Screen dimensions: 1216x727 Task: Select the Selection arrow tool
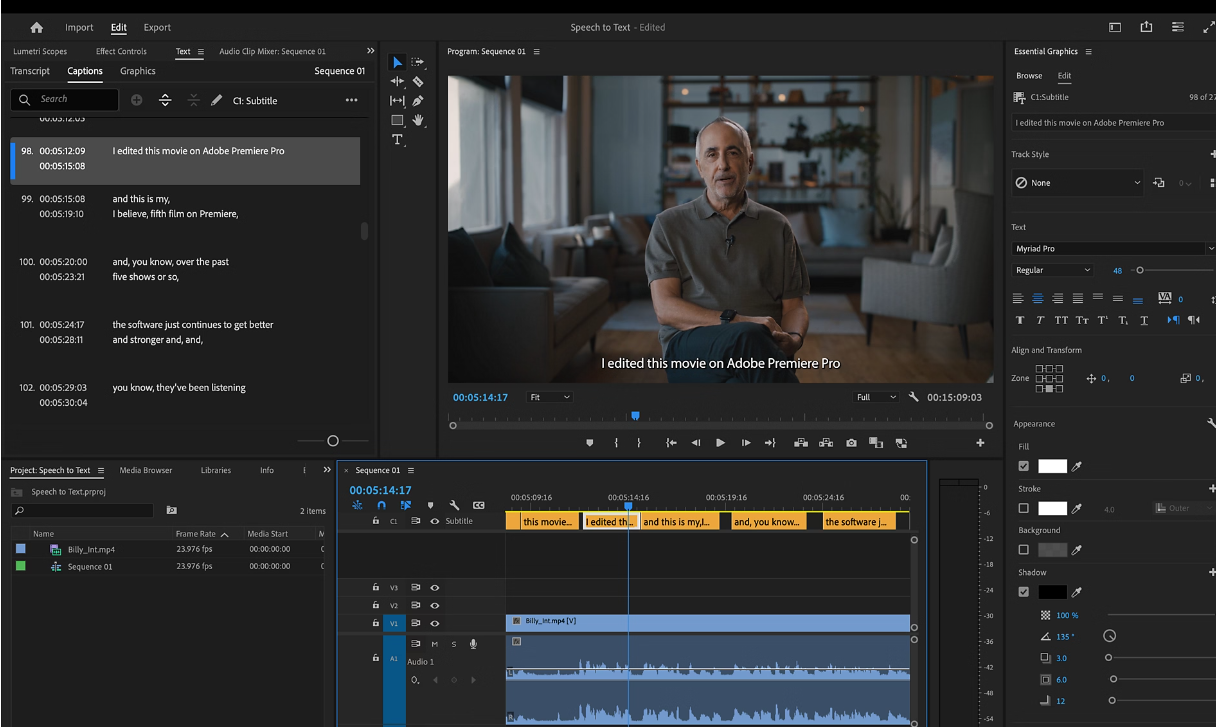(x=397, y=62)
